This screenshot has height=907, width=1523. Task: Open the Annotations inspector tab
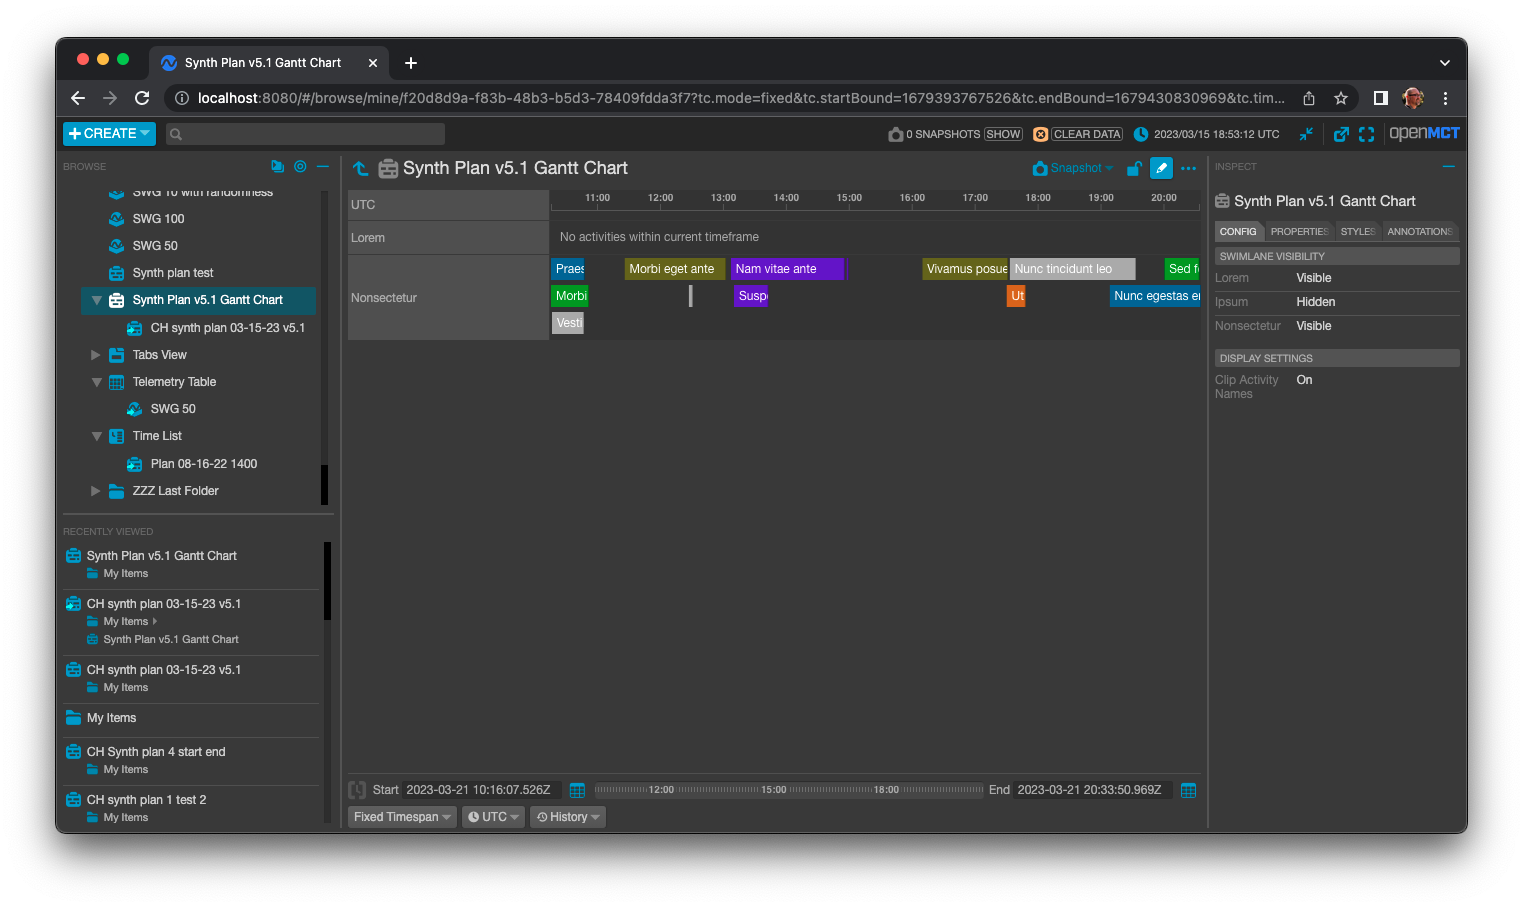pos(1419,231)
